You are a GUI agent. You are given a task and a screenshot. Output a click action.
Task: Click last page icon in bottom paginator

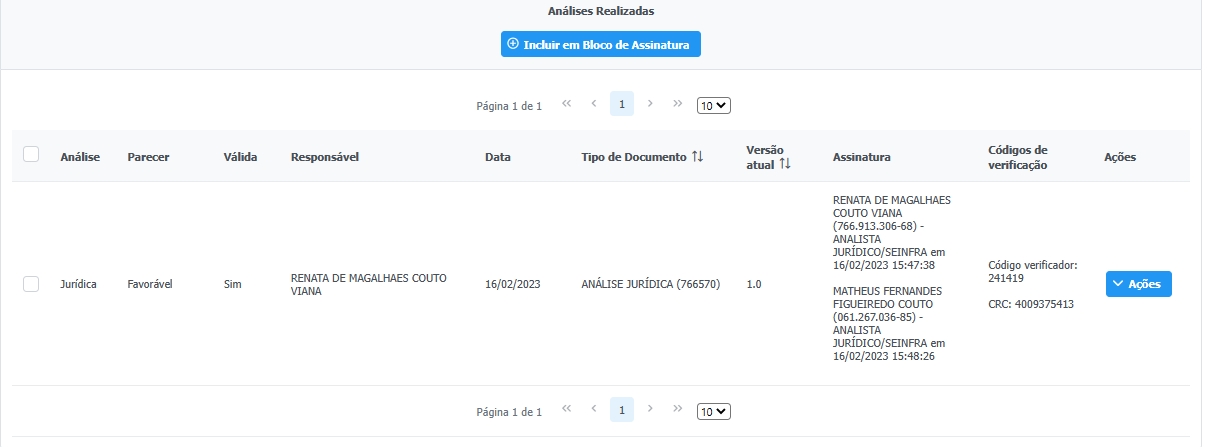click(x=677, y=410)
